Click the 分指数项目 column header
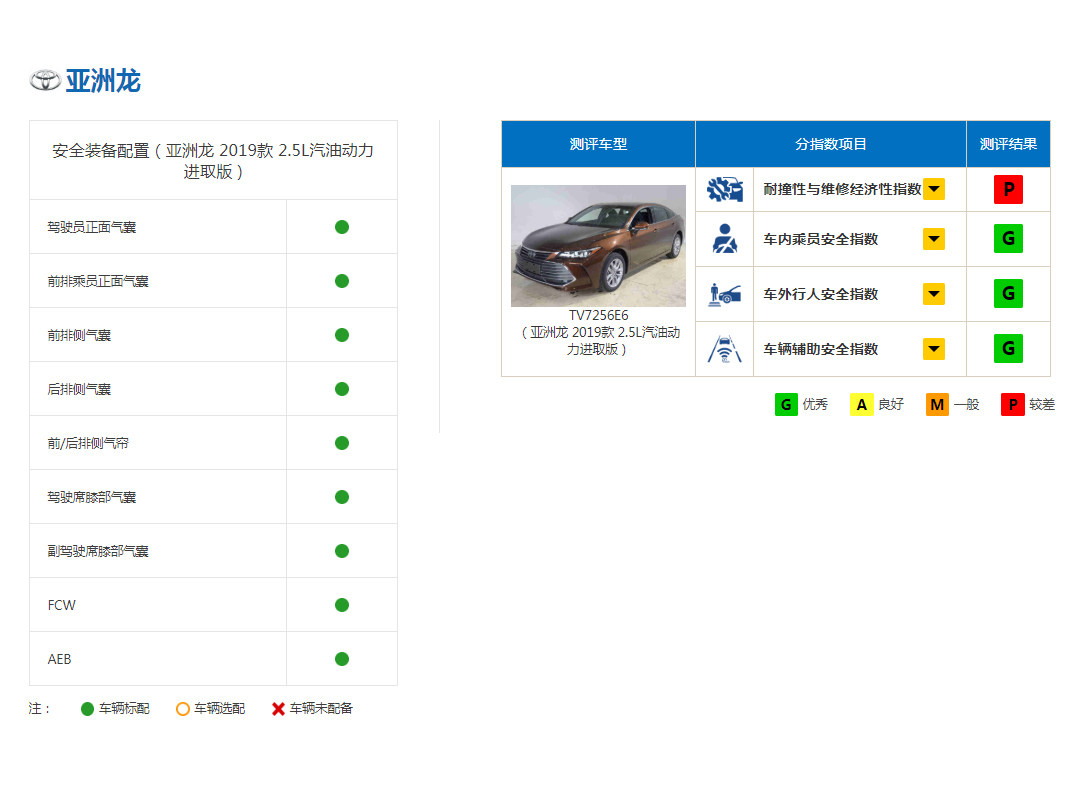 click(830, 144)
